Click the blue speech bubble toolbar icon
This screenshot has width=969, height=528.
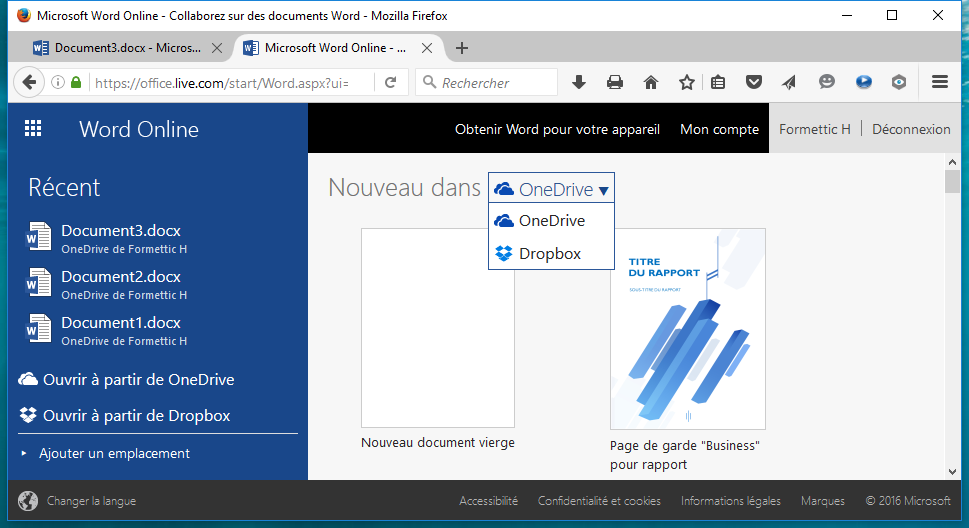[863, 82]
